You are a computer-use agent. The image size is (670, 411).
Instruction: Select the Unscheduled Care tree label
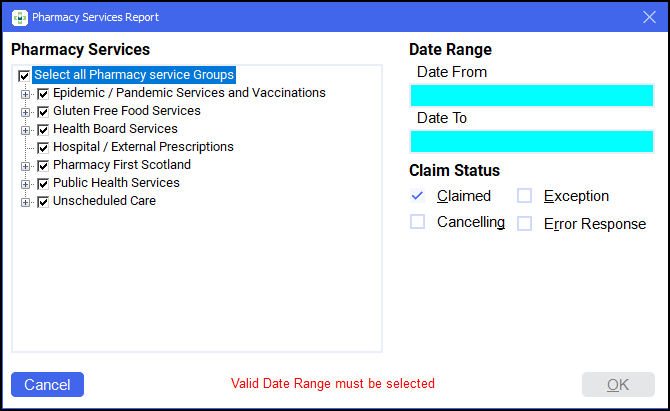tap(104, 201)
